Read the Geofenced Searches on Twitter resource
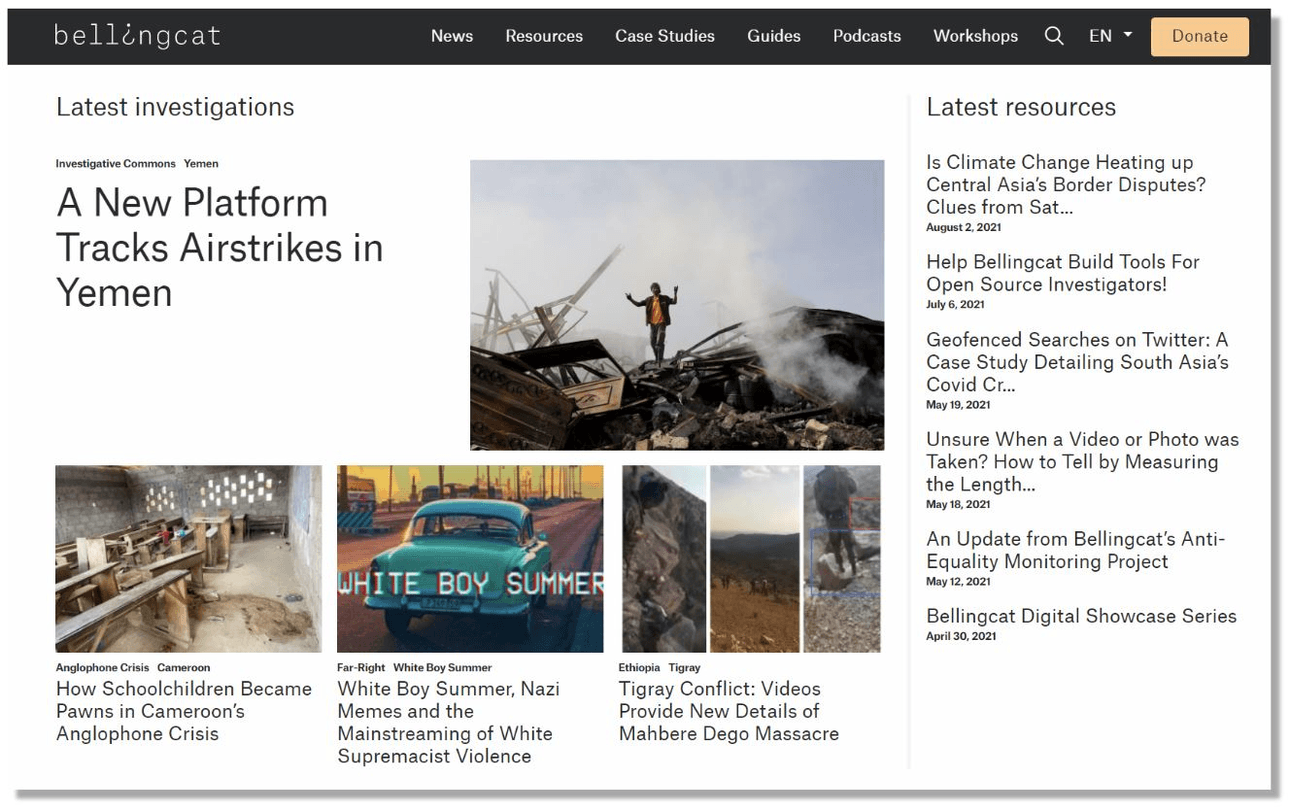1290x807 pixels. 1076,362
